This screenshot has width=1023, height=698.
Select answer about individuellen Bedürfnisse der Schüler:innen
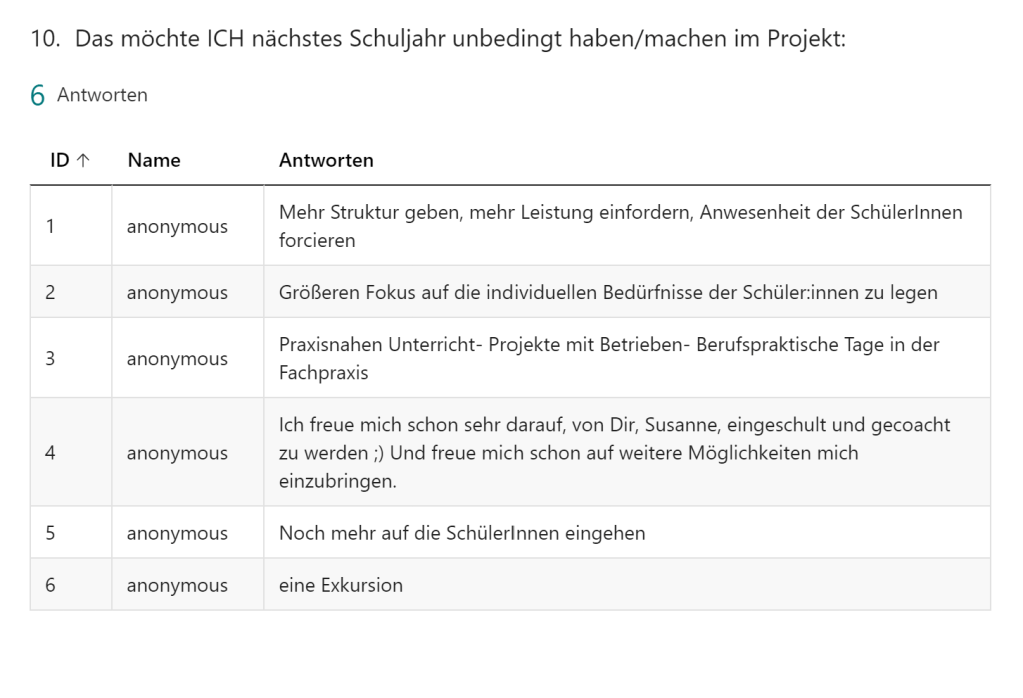(608, 292)
